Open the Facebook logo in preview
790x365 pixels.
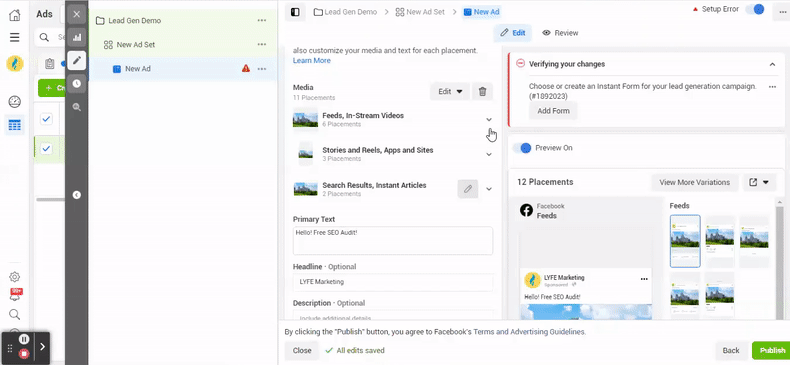point(526,211)
